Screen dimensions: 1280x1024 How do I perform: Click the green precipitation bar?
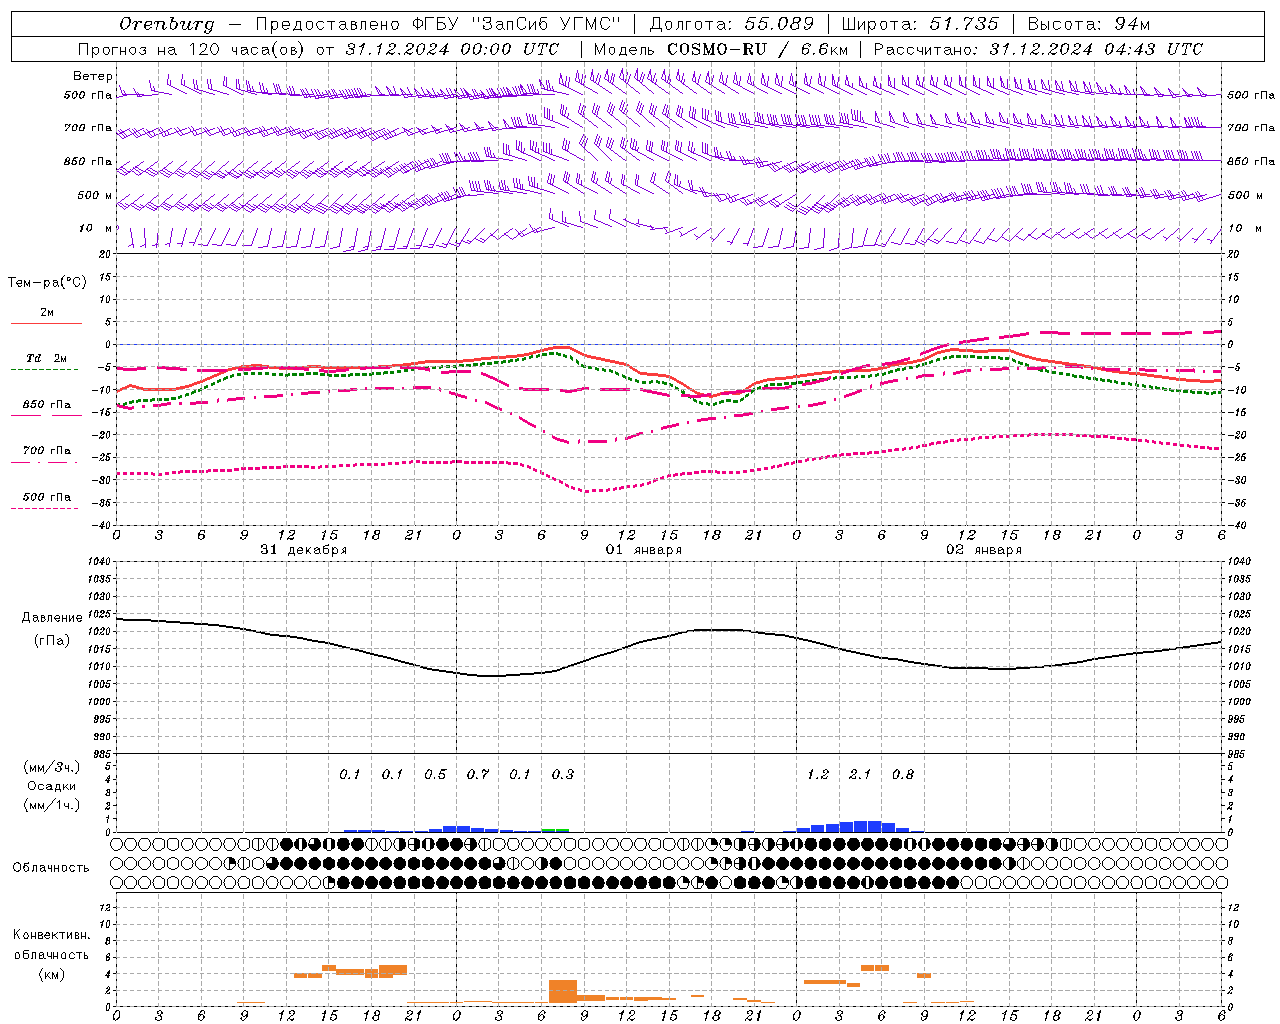(x=556, y=830)
